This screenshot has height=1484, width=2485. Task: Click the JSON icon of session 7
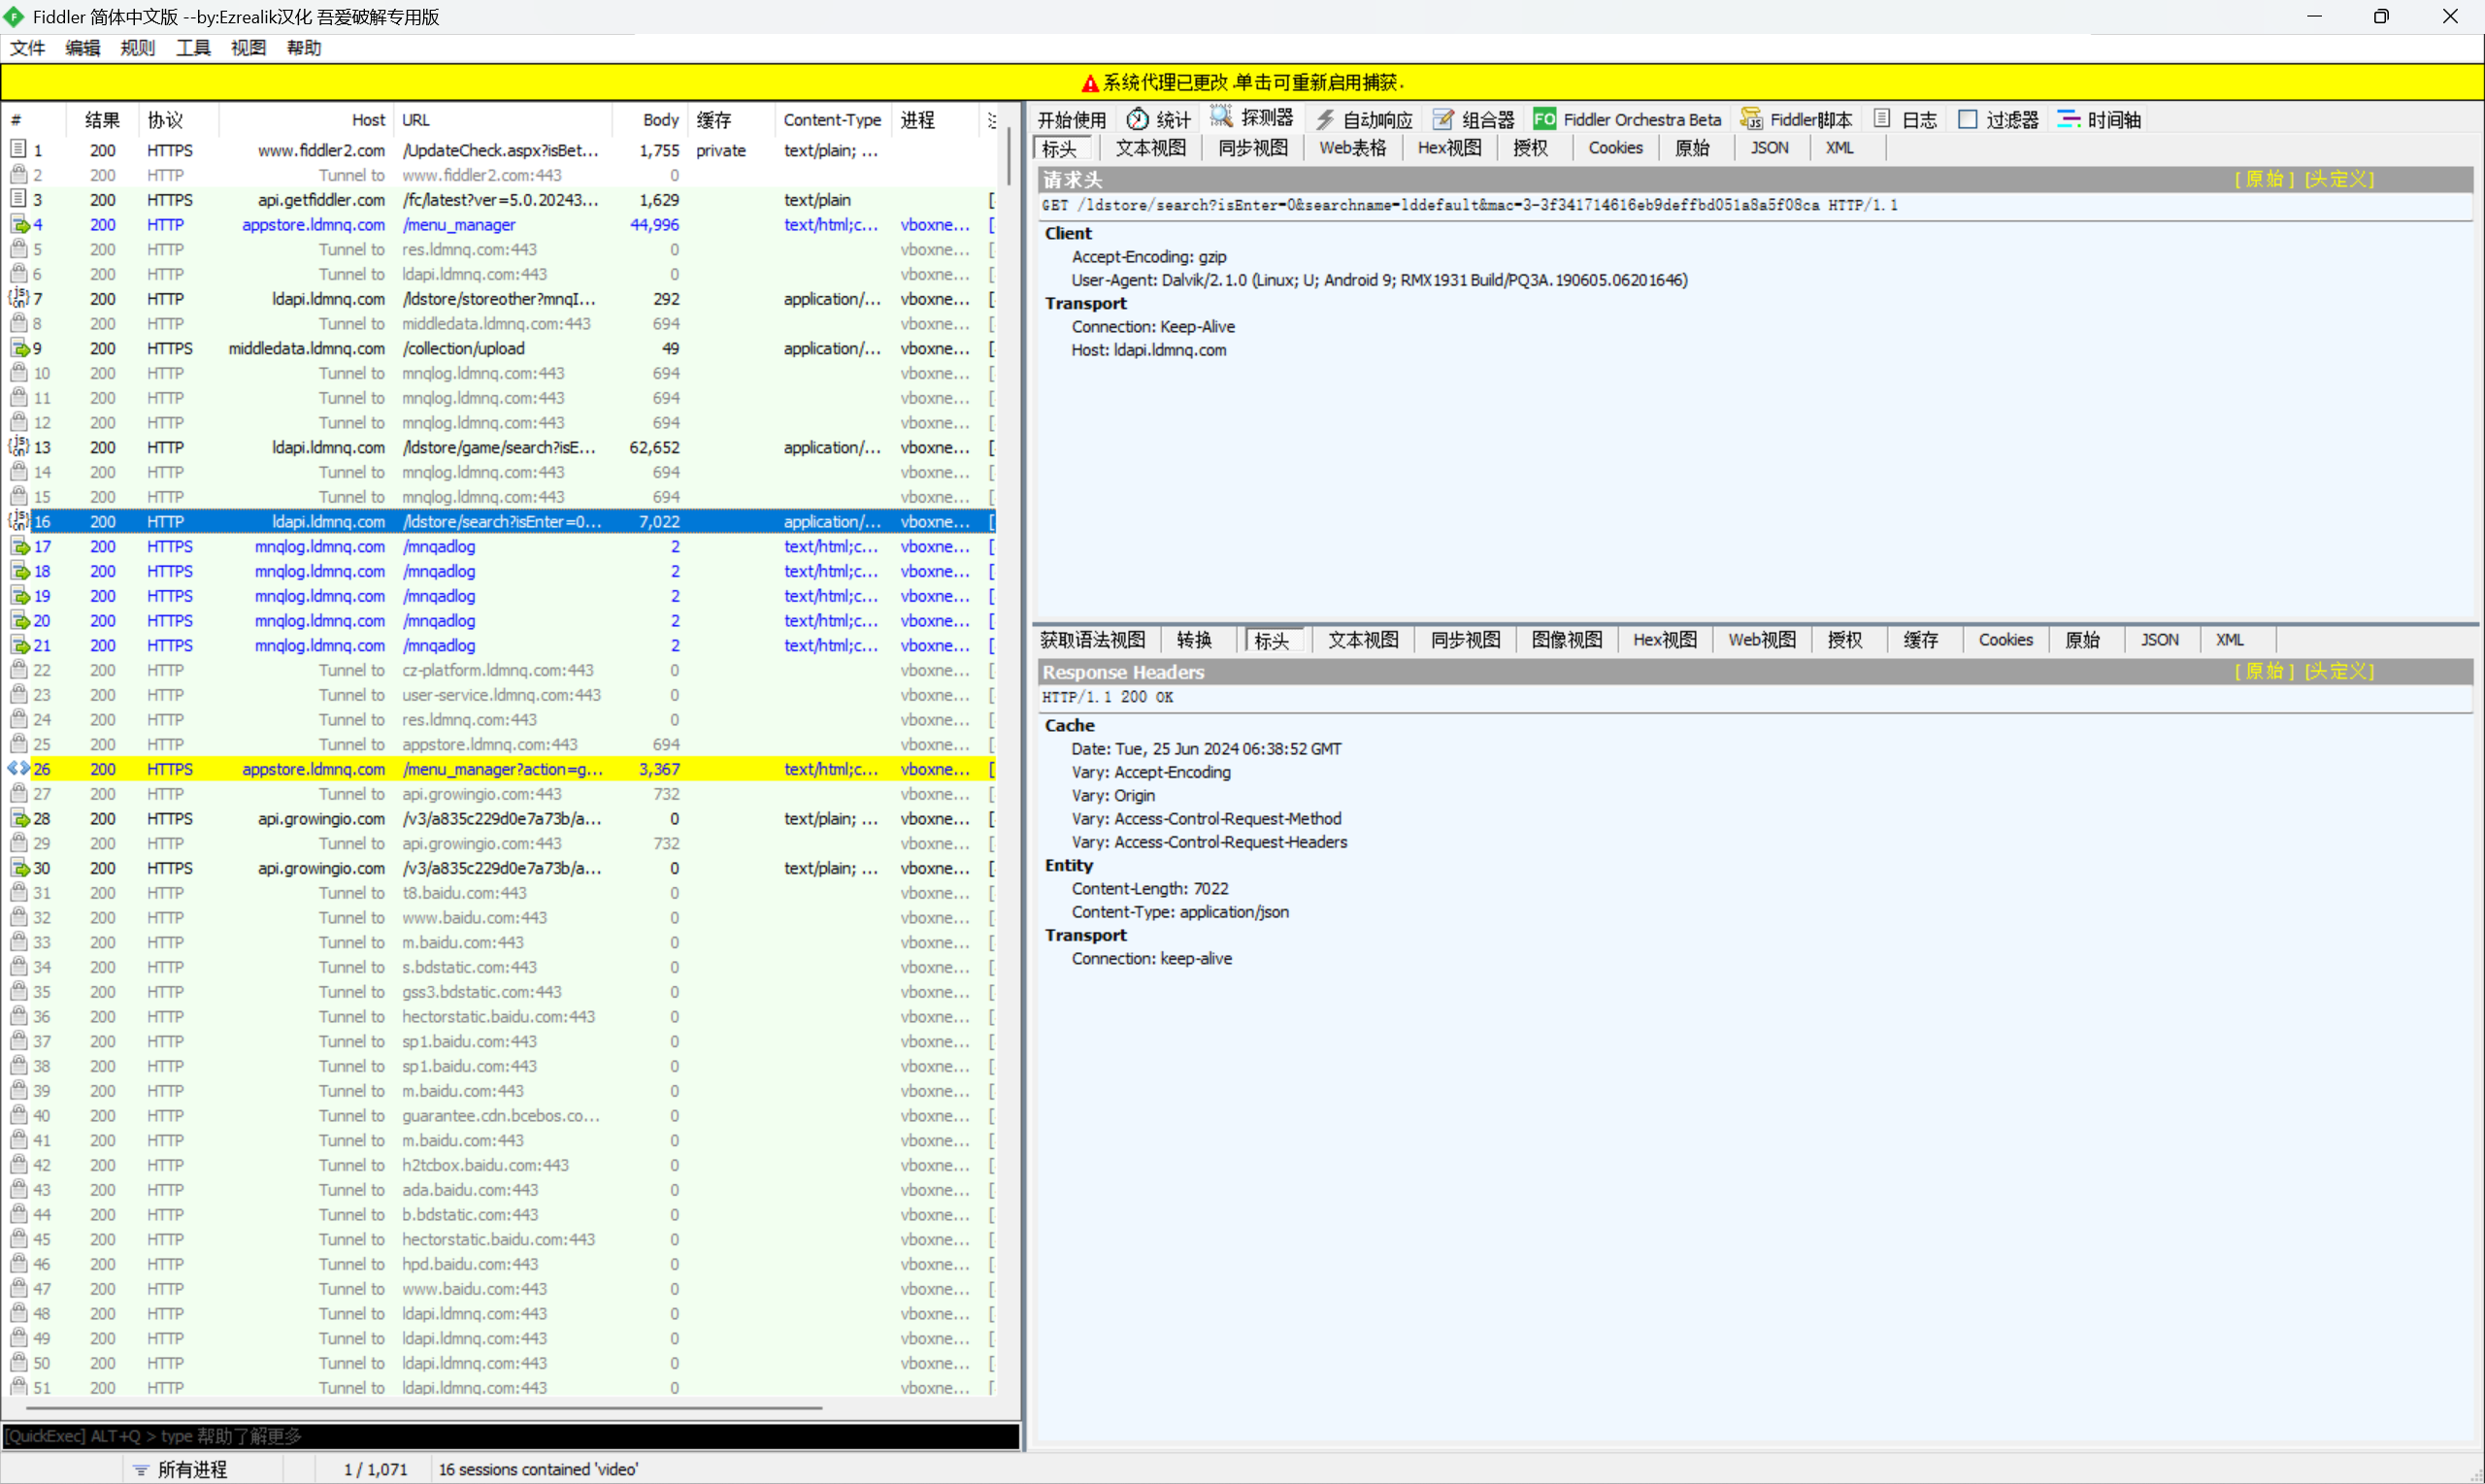tap(19, 298)
